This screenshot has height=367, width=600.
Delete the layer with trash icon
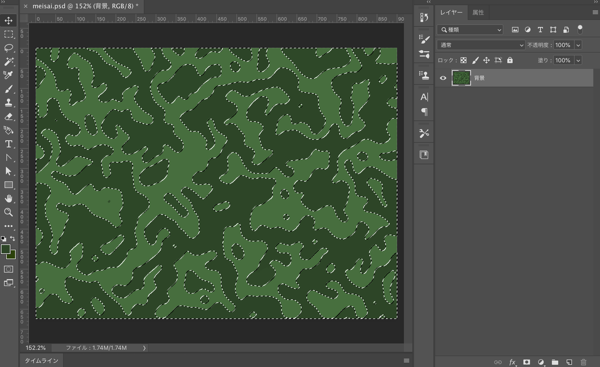tap(583, 362)
